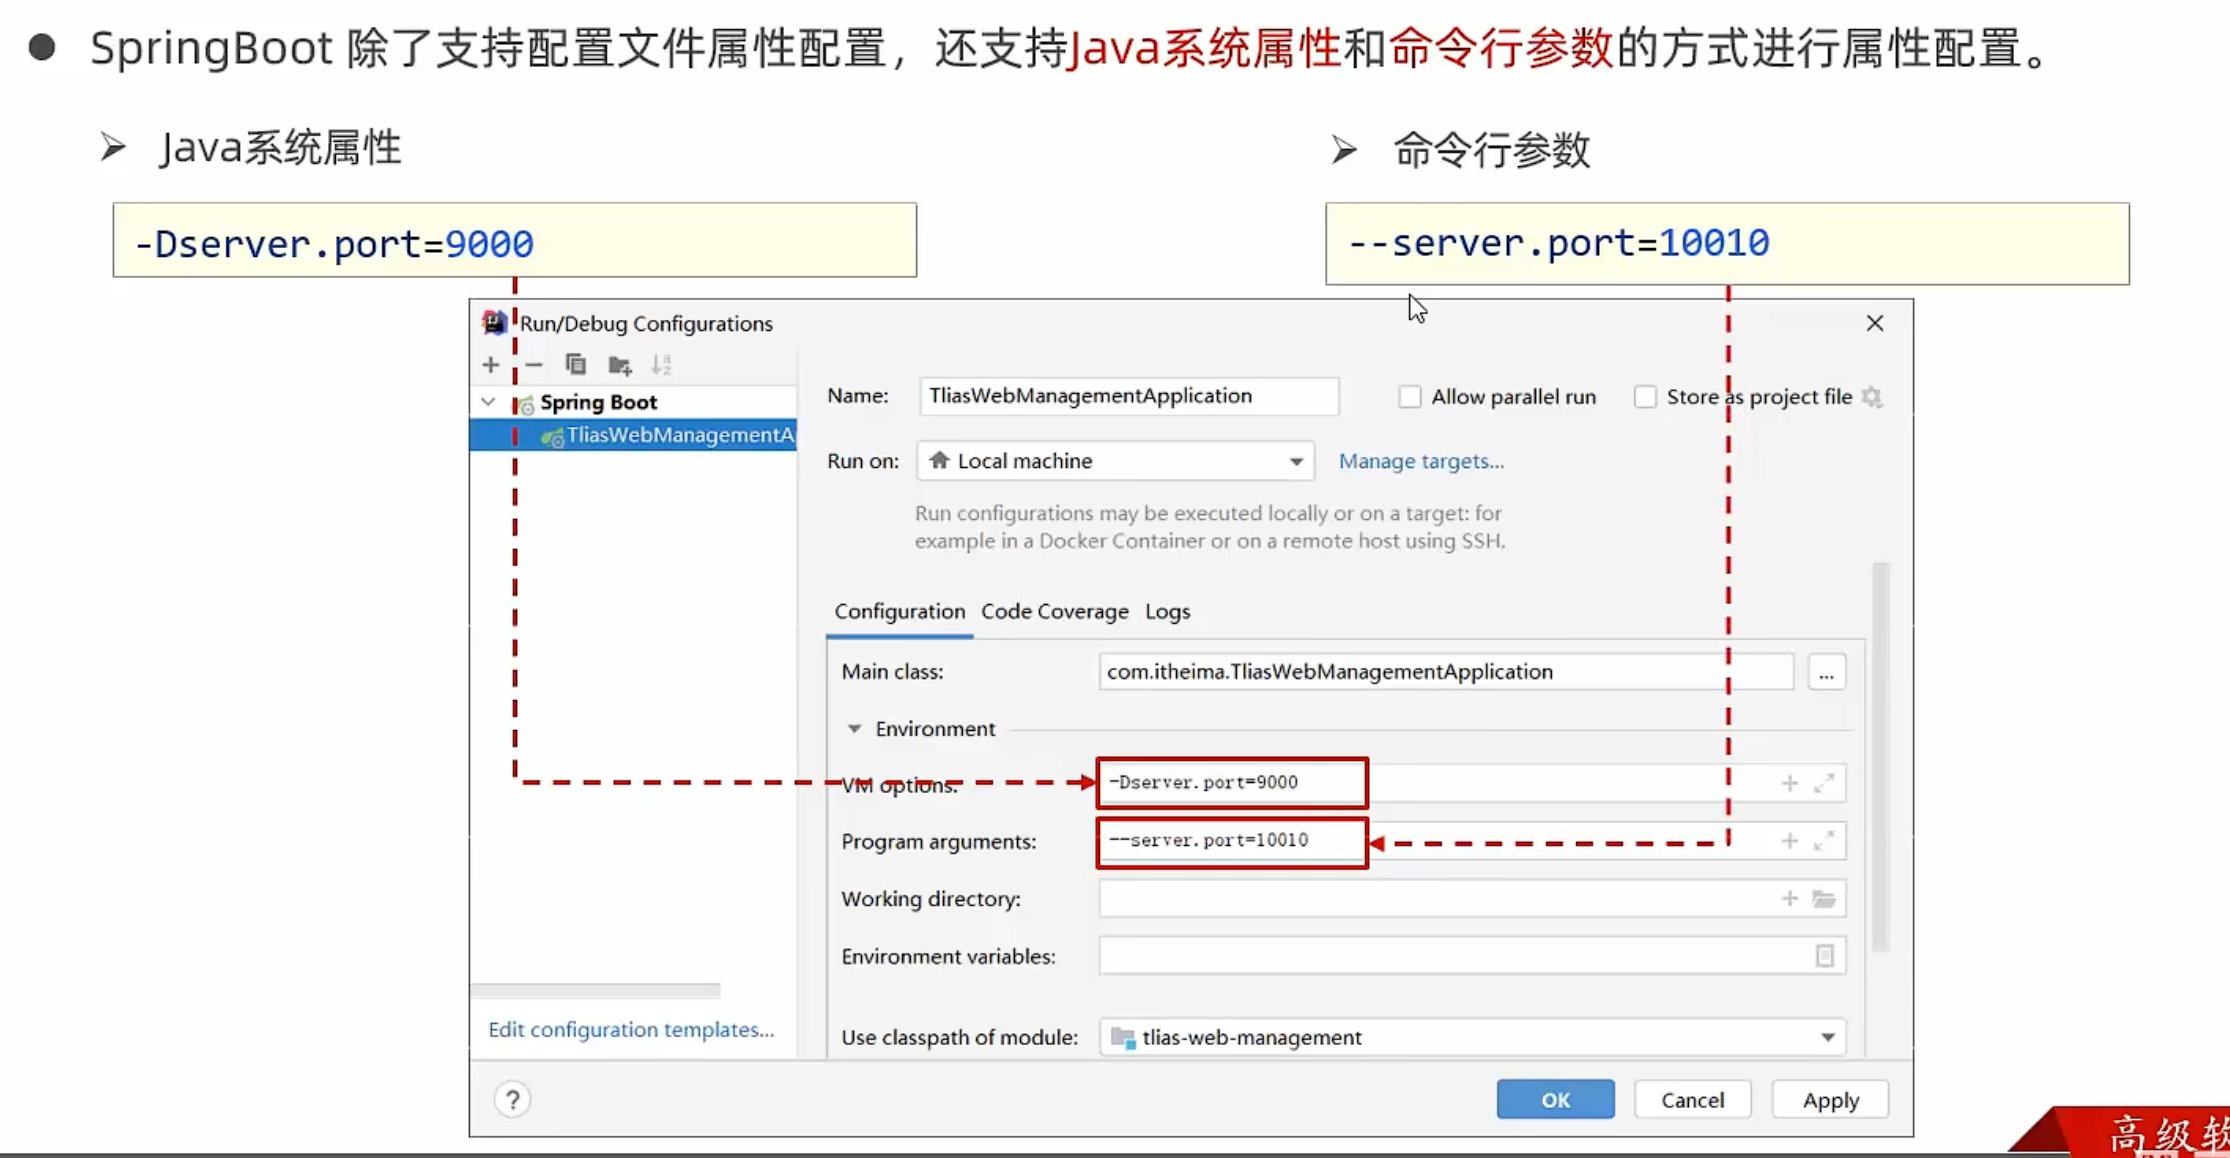Click the Remove Configuration minus icon
The height and width of the screenshot is (1158, 2230).
[534, 365]
